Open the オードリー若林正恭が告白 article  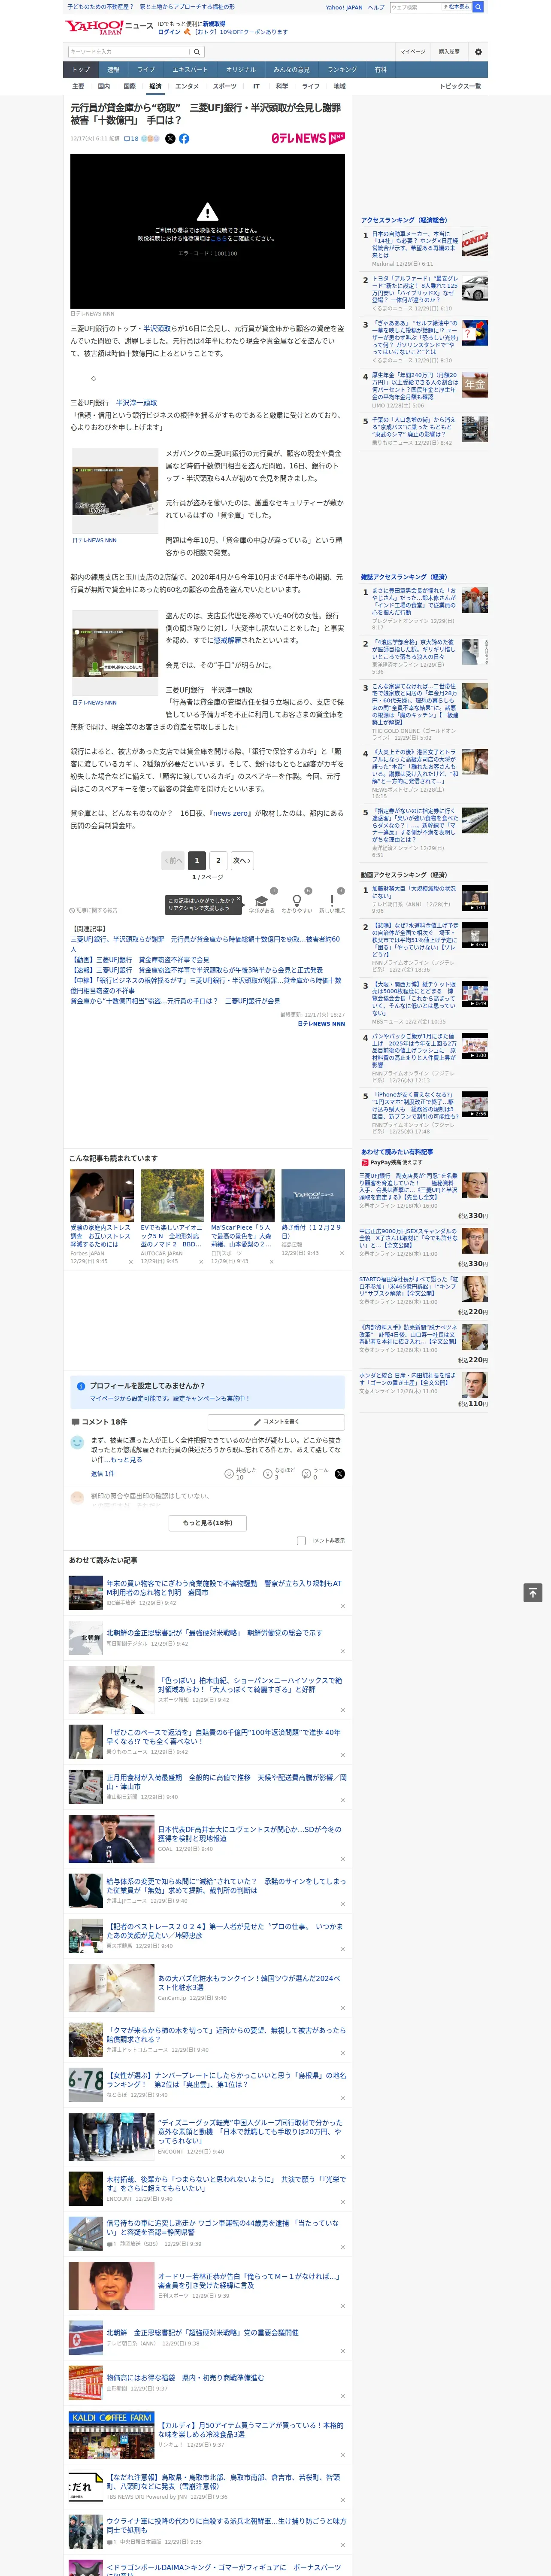tap(250, 2280)
